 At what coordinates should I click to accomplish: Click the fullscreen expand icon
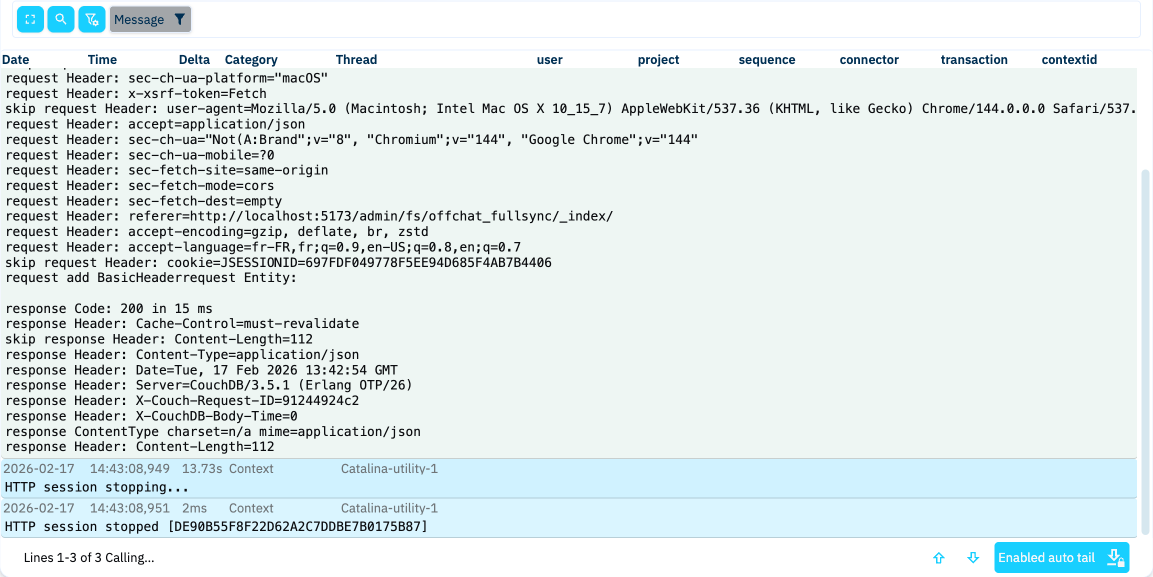(x=30, y=19)
